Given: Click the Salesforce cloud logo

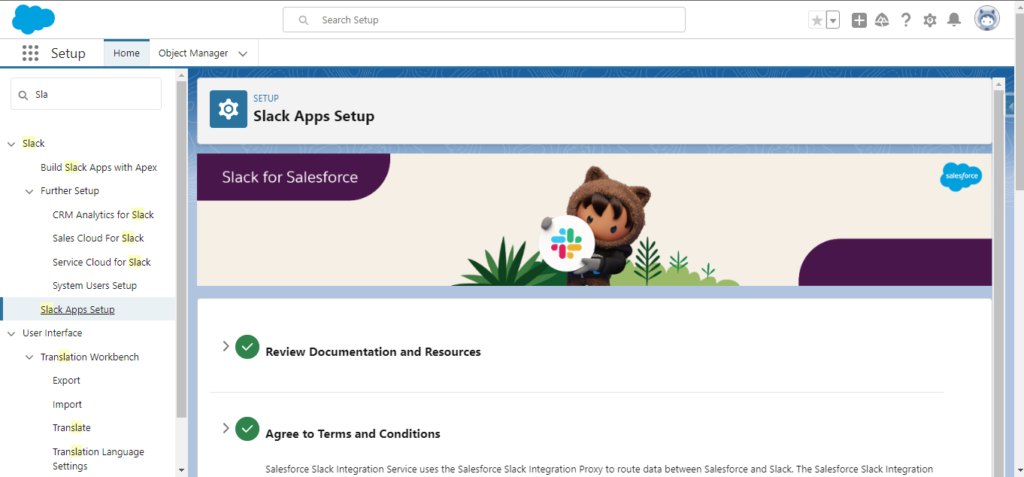Looking at the screenshot, I should pos(33,19).
